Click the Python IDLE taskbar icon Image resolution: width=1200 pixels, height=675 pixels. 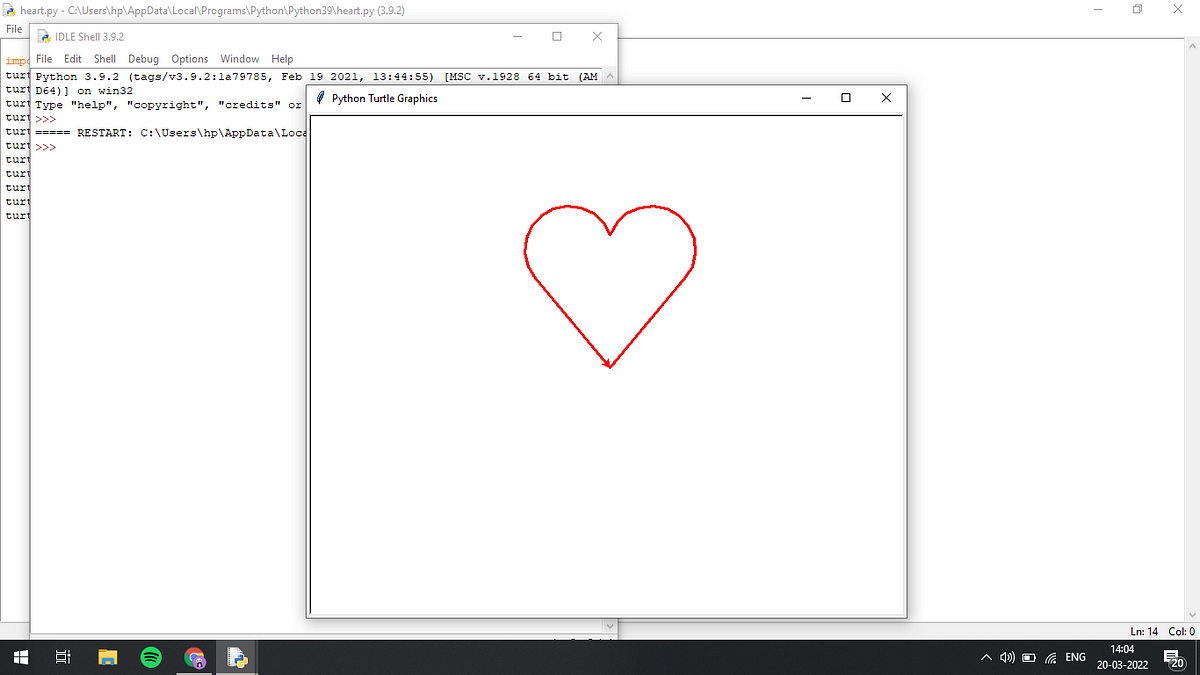pyautogui.click(x=237, y=657)
